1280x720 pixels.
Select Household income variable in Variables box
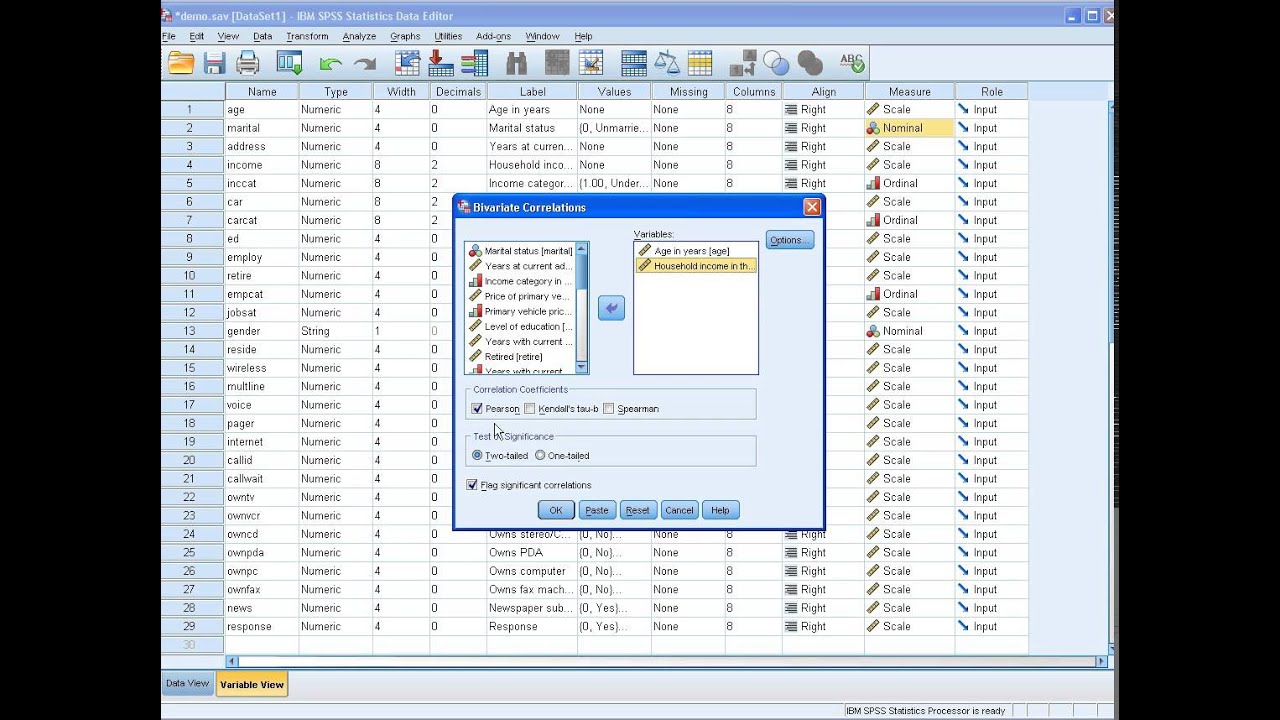pyautogui.click(x=696, y=266)
